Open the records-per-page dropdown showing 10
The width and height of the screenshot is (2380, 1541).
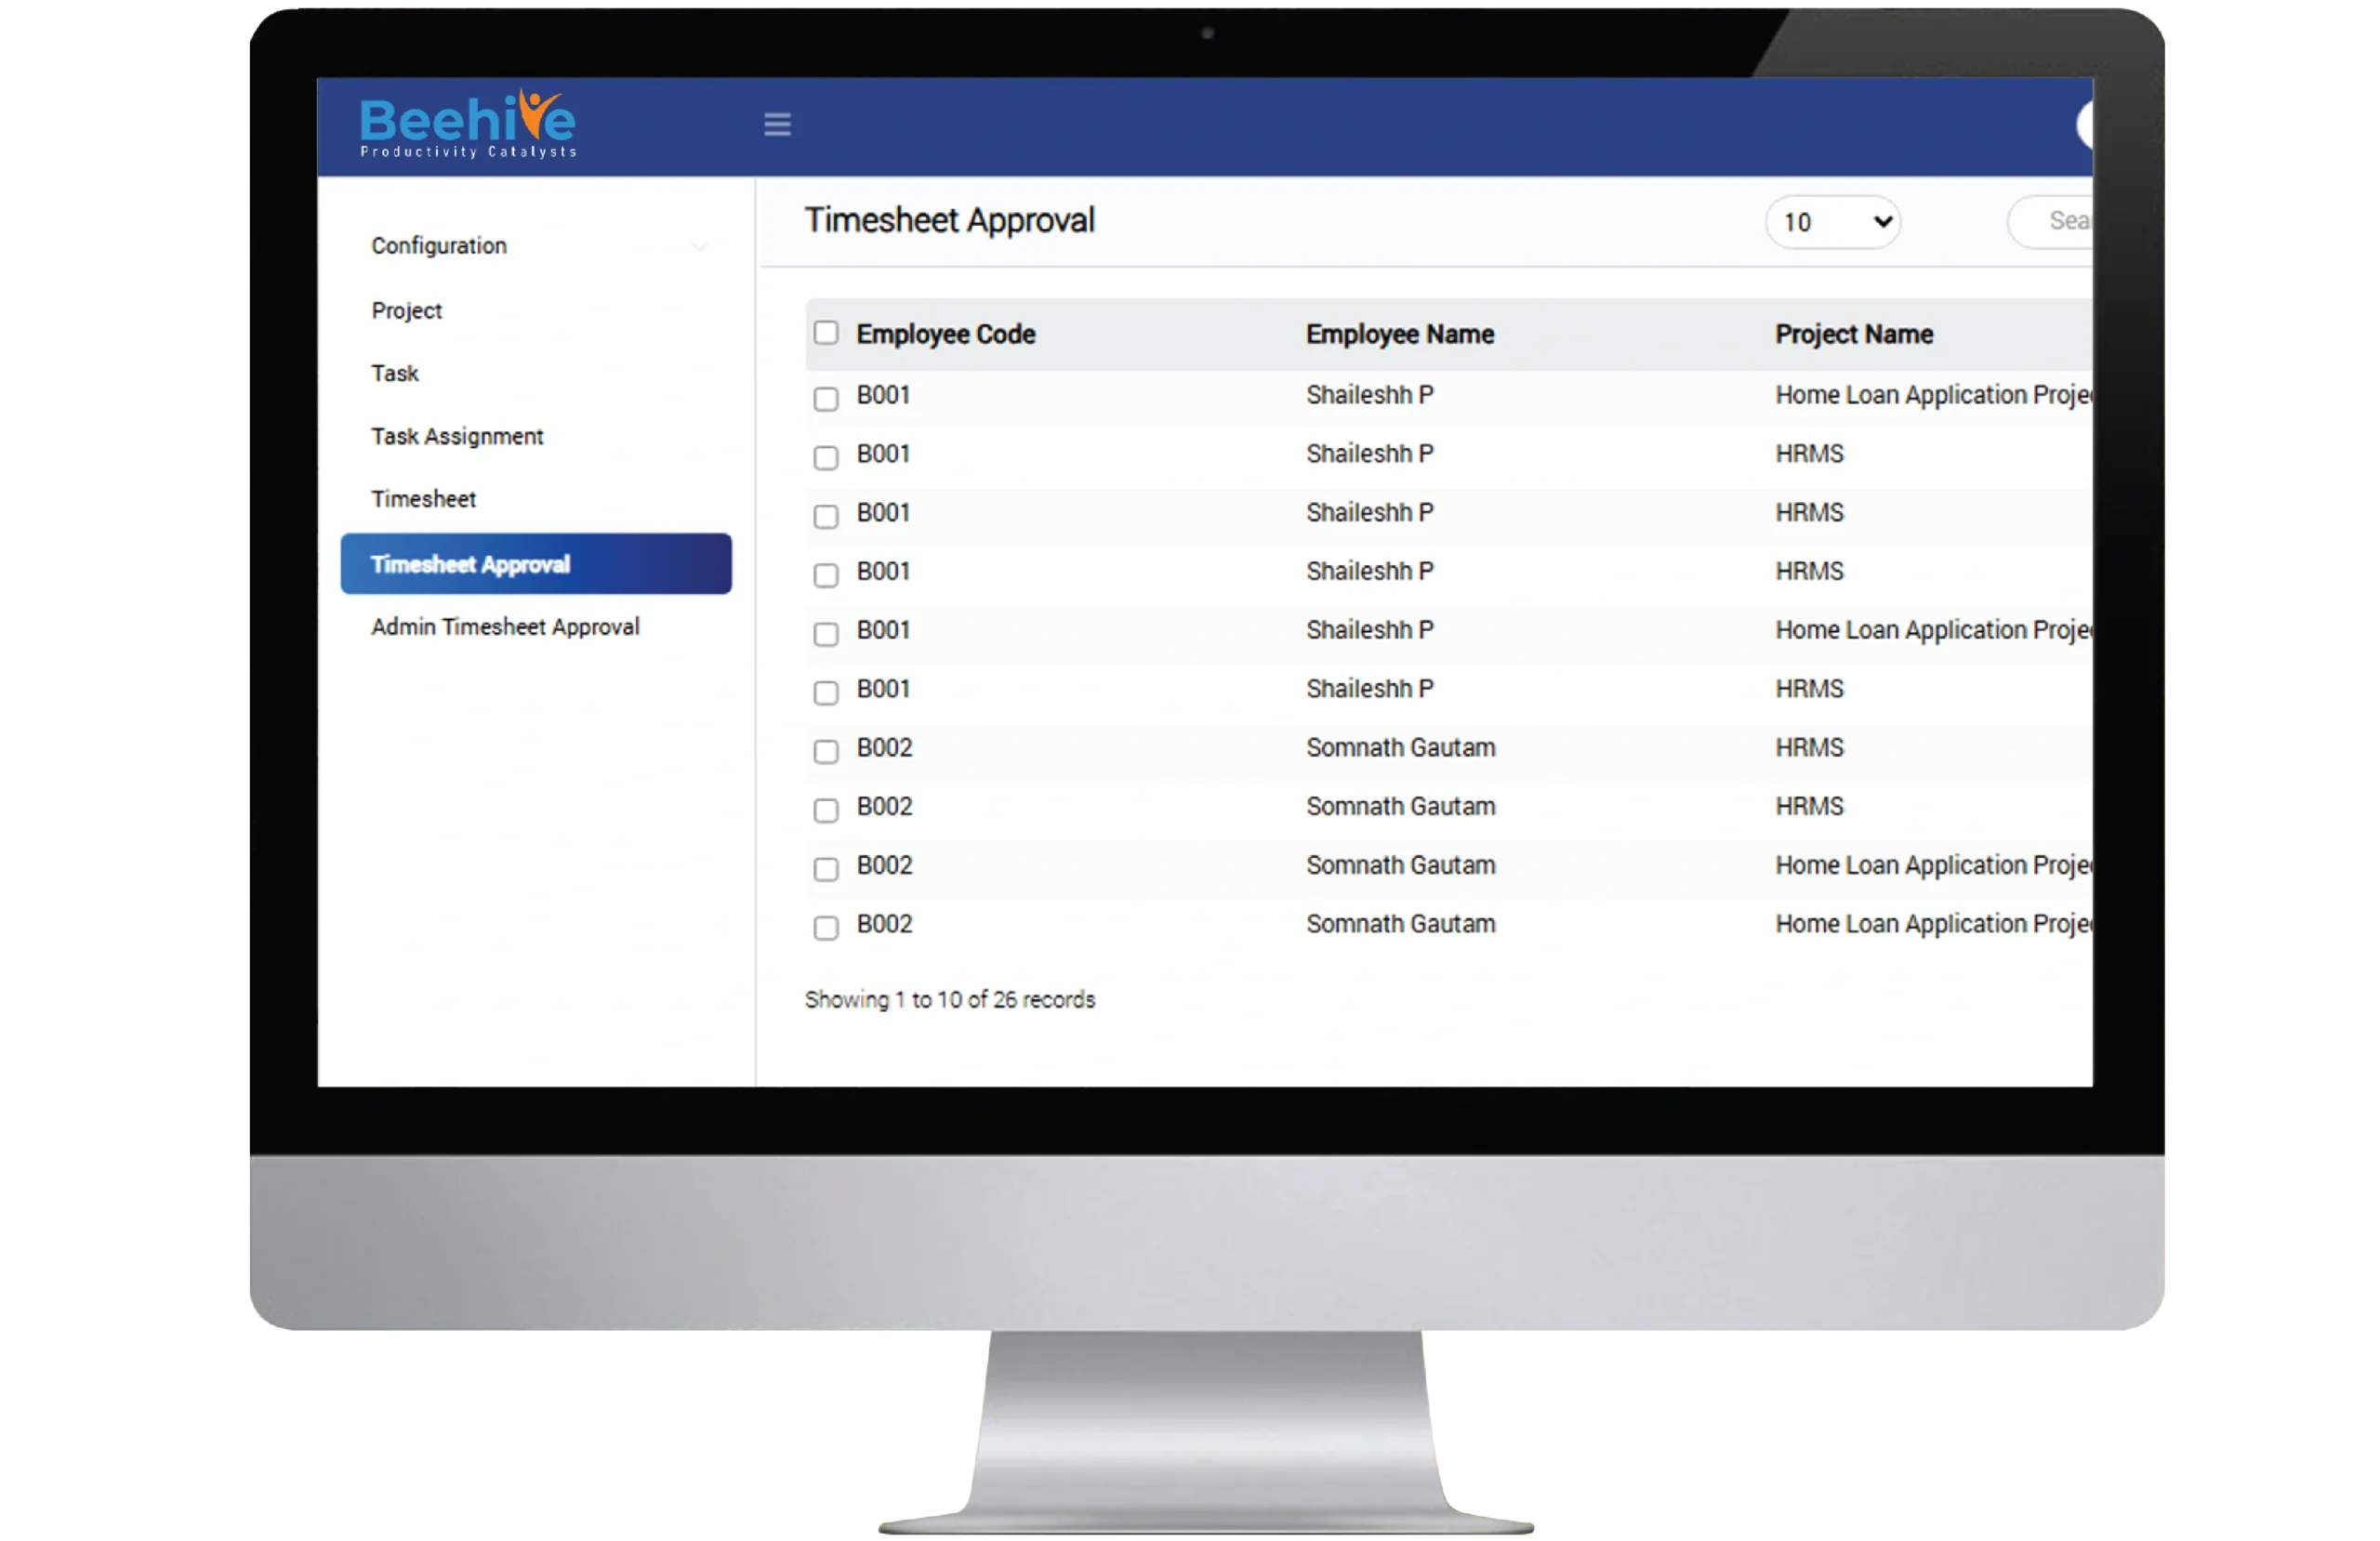[1833, 222]
